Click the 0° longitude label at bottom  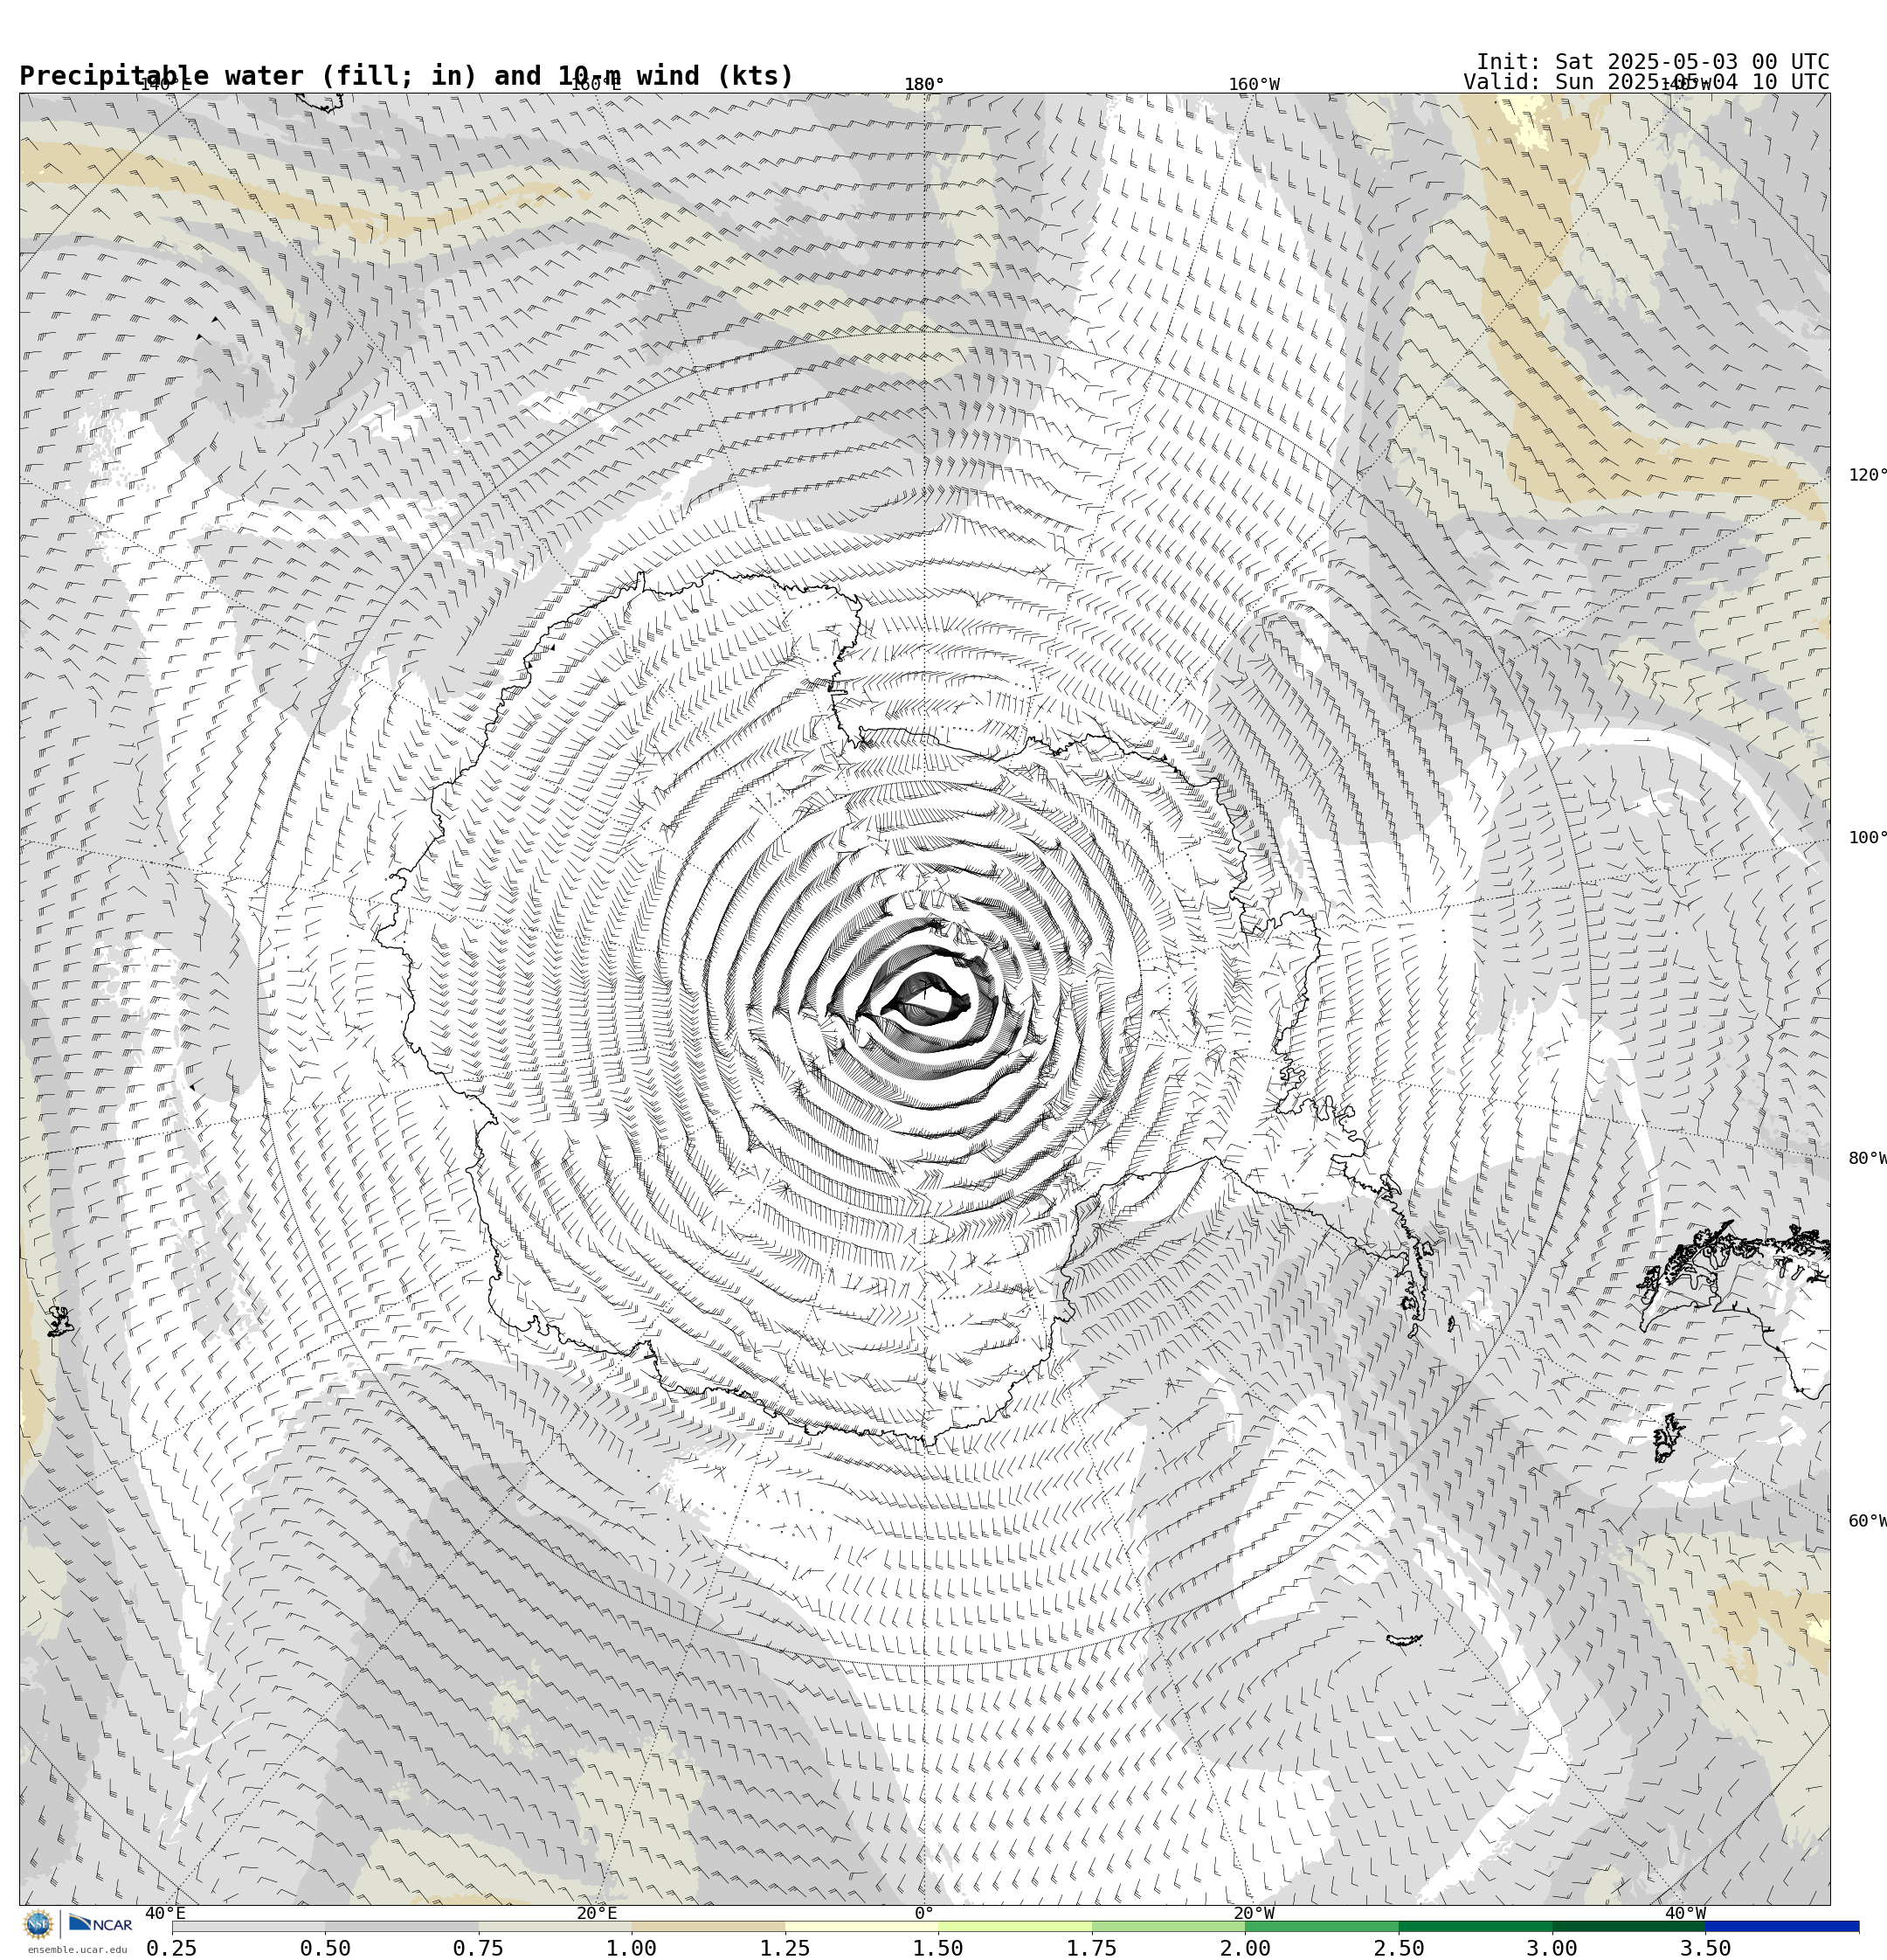point(924,1914)
